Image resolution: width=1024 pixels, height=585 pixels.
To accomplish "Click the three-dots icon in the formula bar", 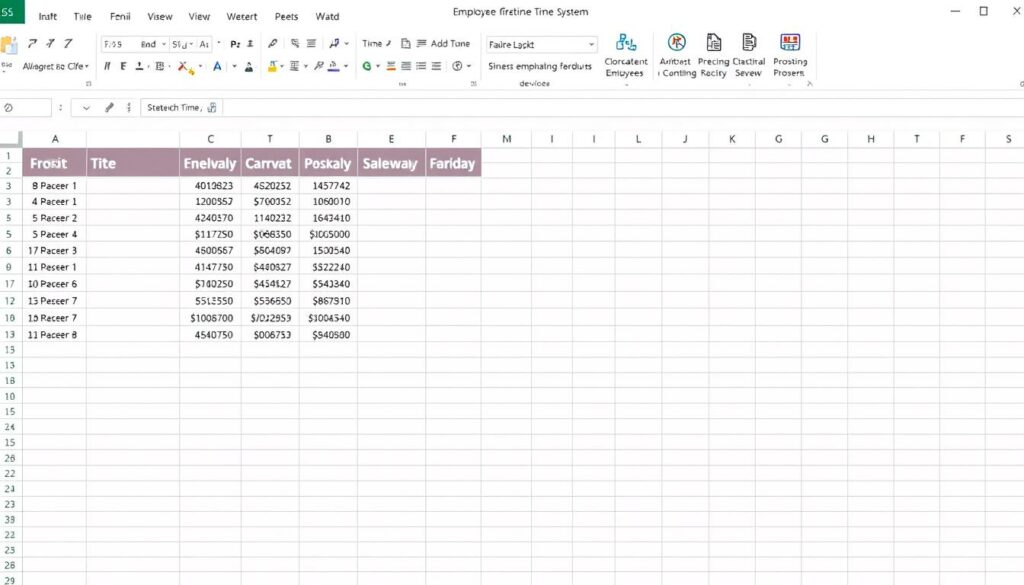I will pos(129,108).
